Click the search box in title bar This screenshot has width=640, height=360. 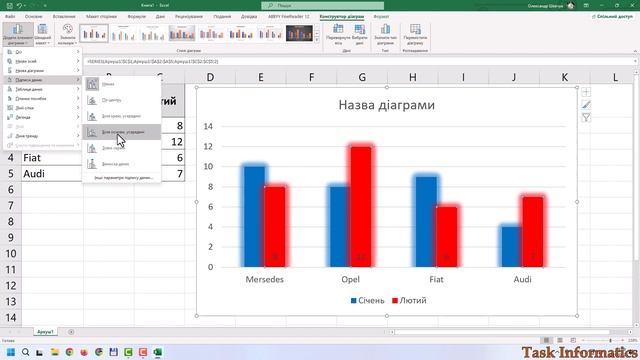pyautogui.click(x=322, y=5)
